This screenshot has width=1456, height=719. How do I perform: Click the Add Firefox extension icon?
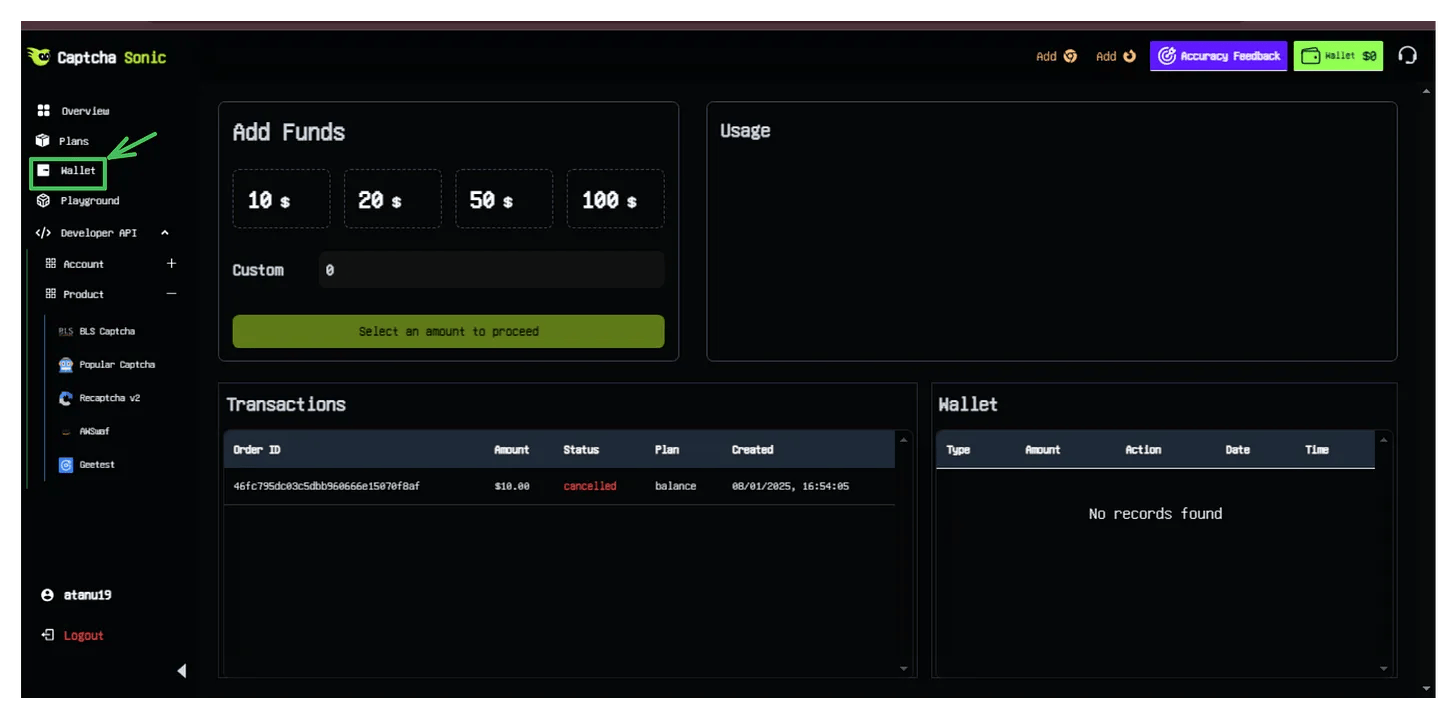coord(1129,56)
